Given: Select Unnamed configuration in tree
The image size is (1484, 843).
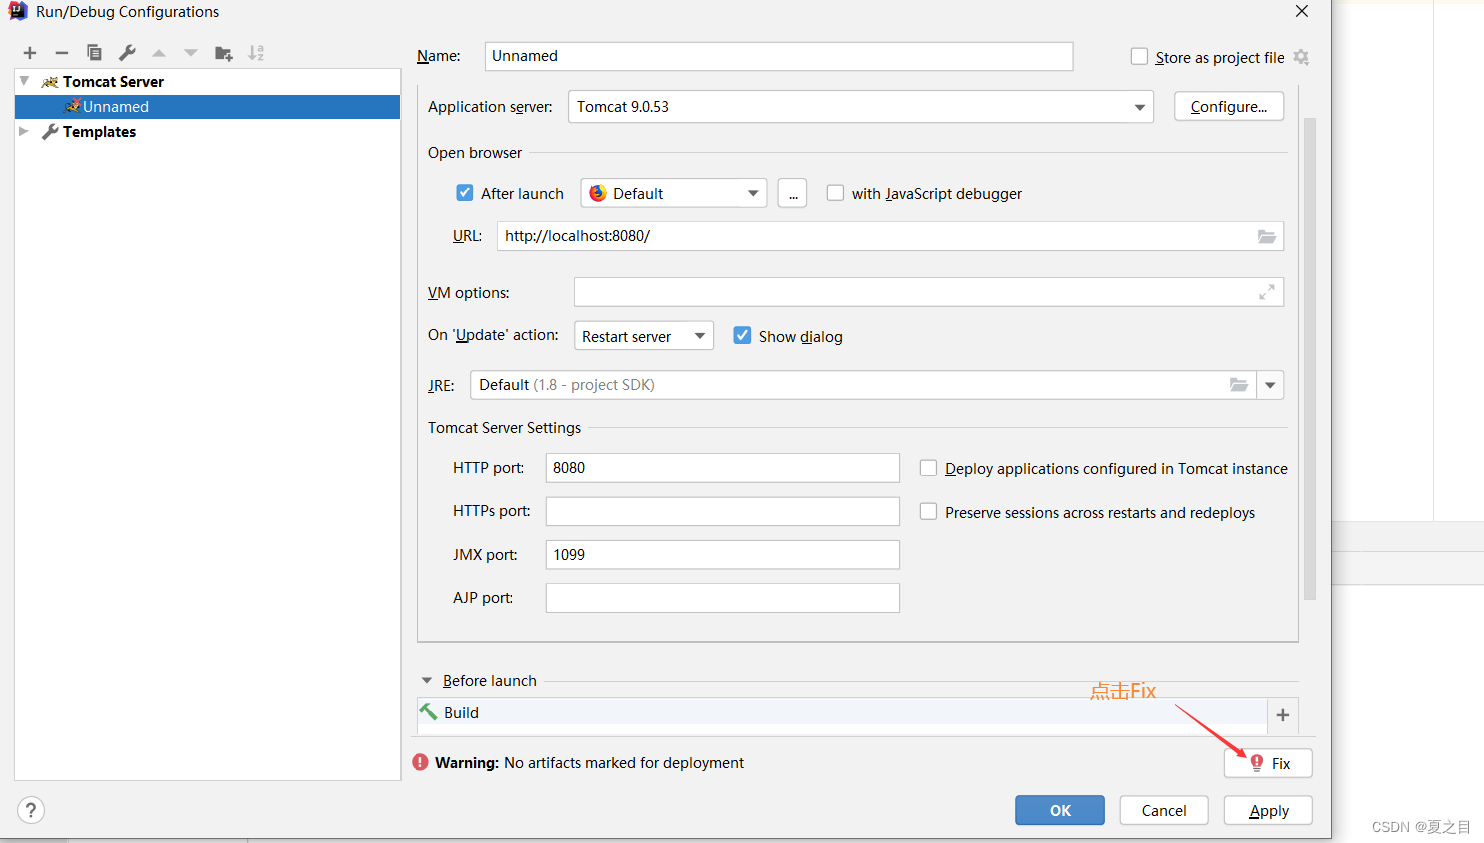Looking at the screenshot, I should (208, 107).
